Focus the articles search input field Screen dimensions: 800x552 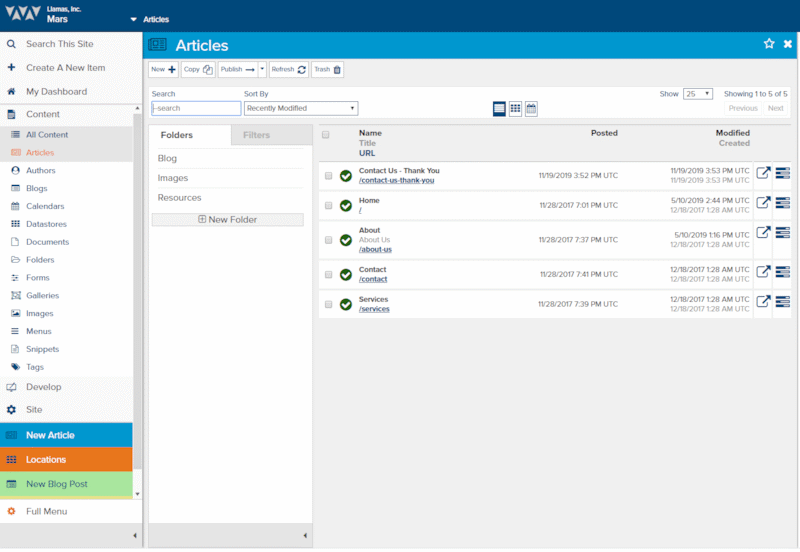[x=196, y=108]
